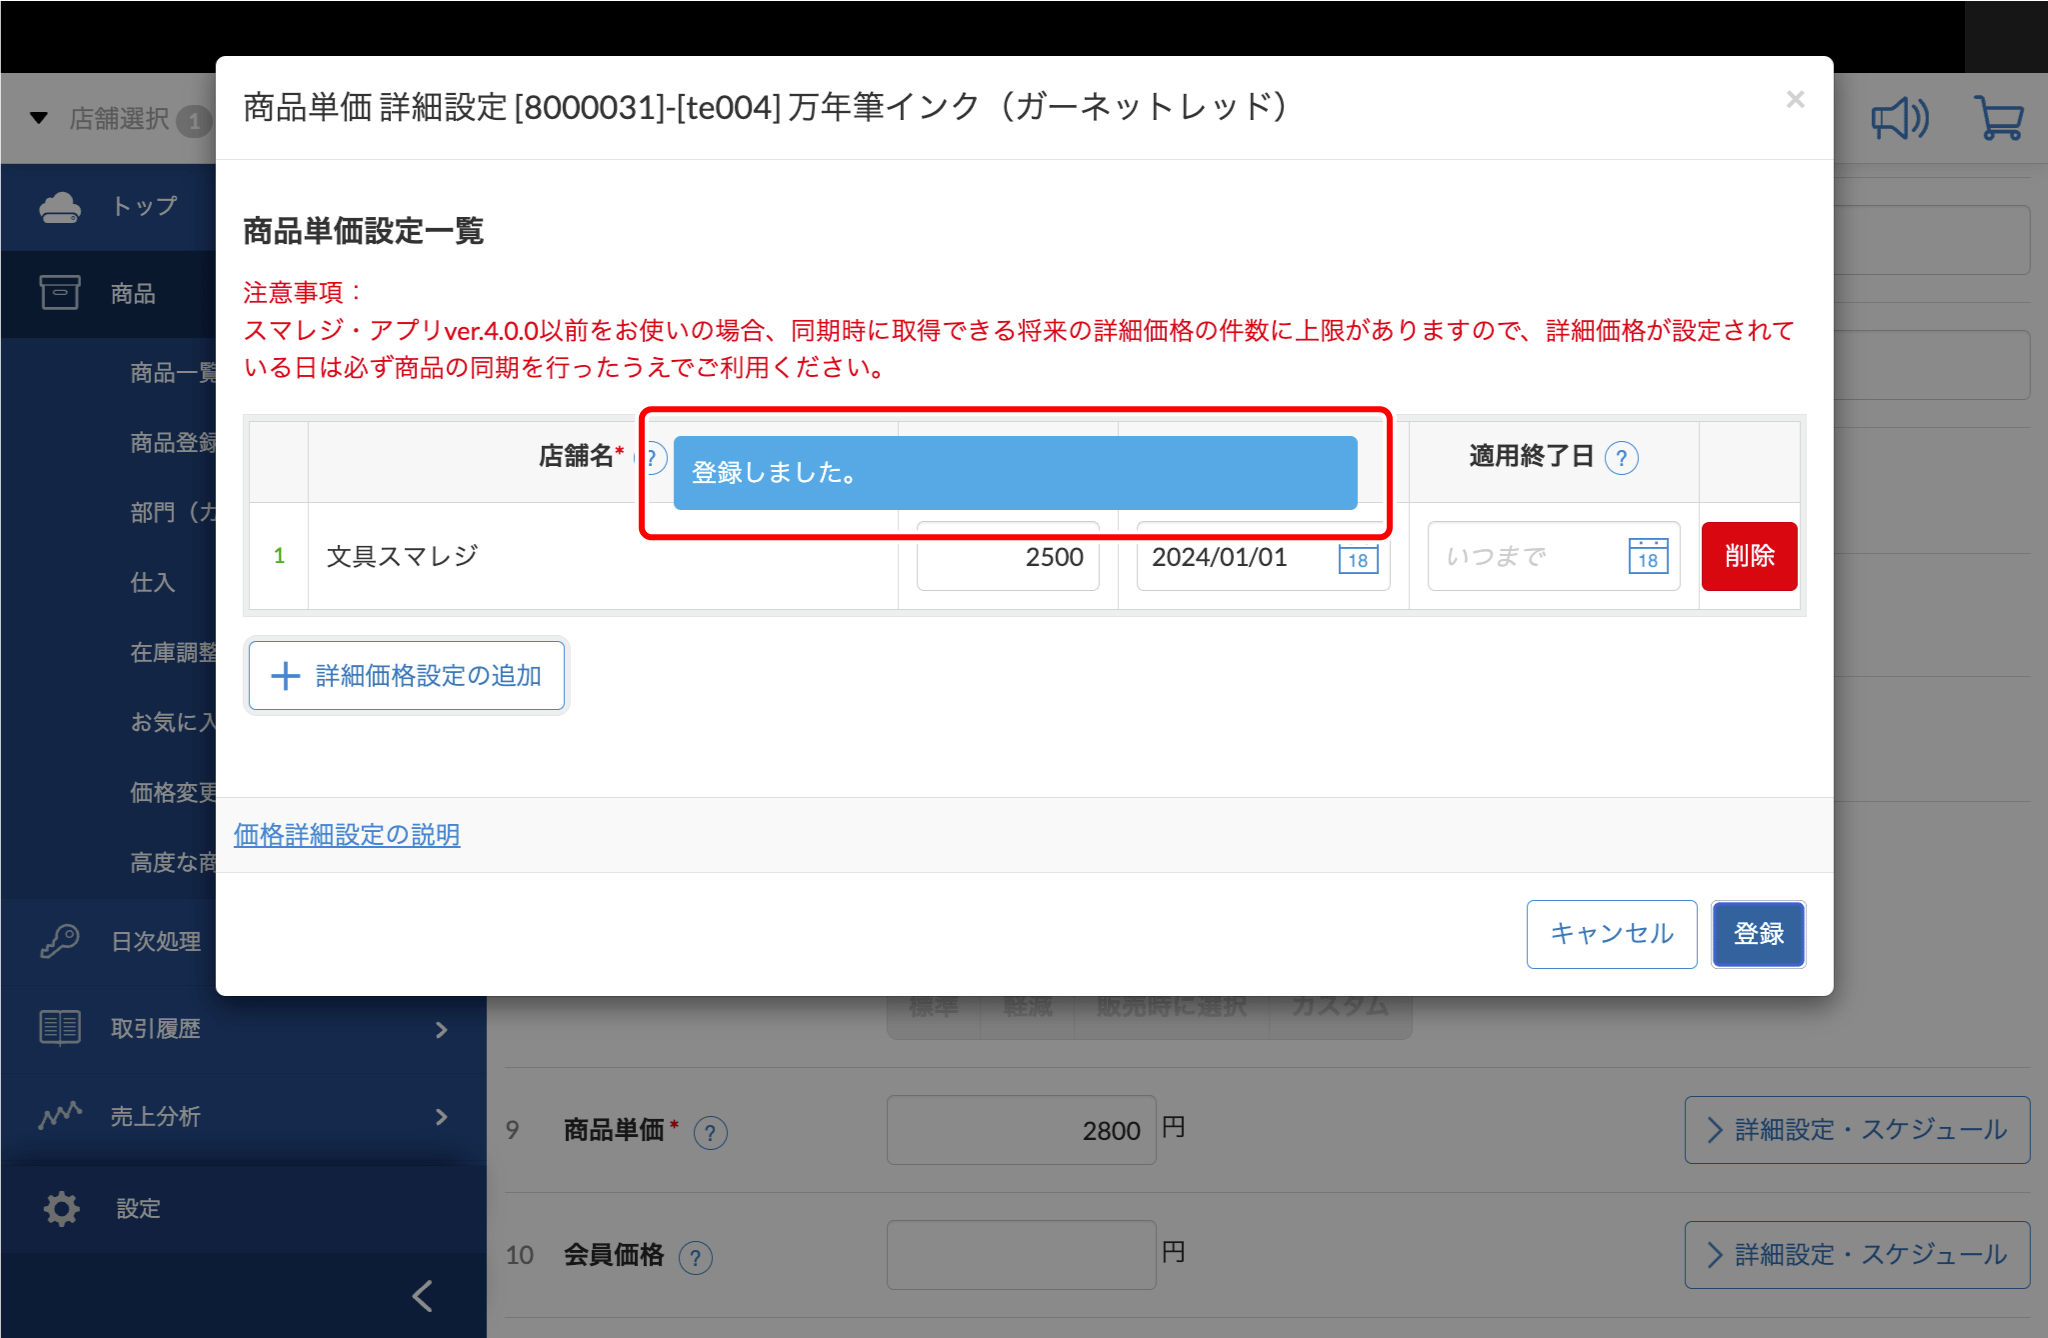Click the 商品 box icon in sidebar
This screenshot has height=1338, width=2048.
pos(60,293)
